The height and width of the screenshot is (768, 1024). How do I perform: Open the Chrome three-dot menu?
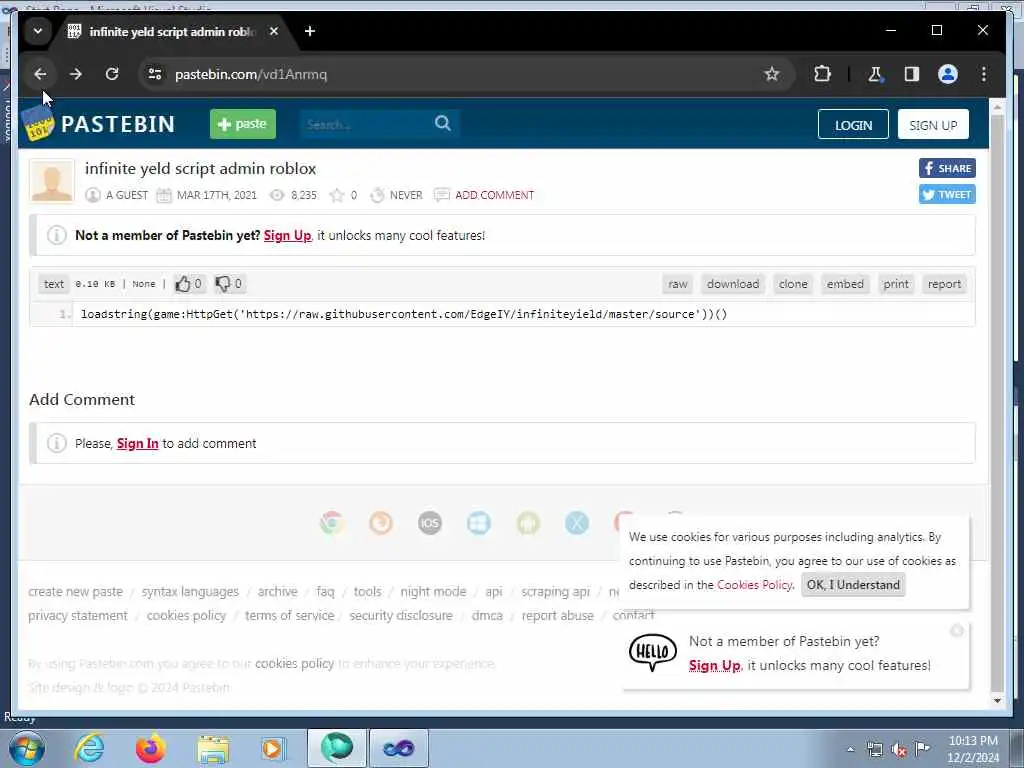coord(984,74)
